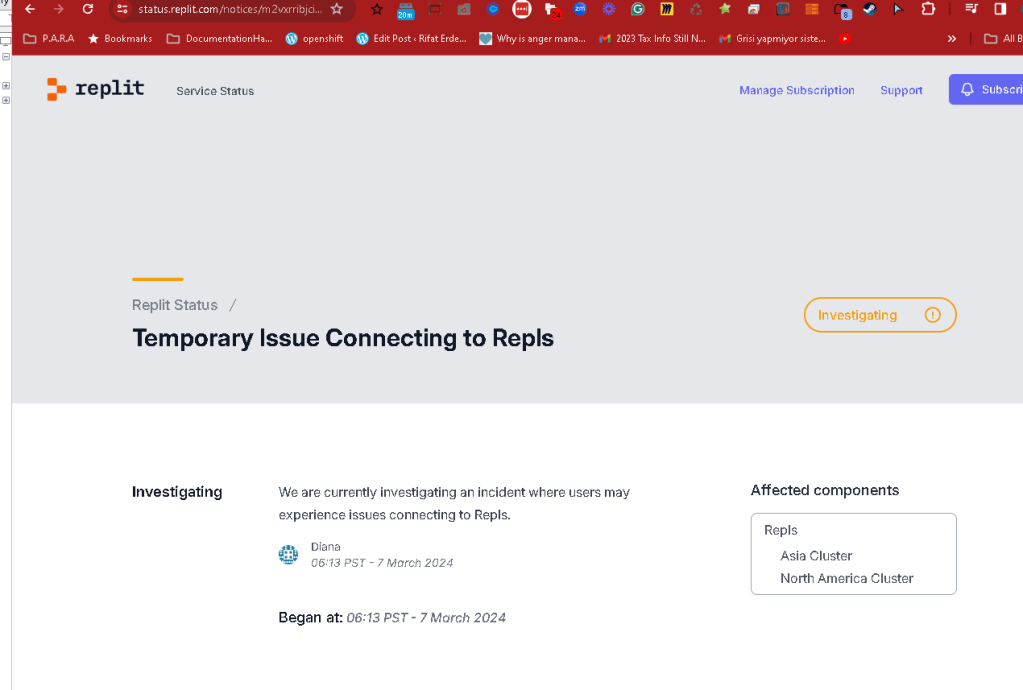The width and height of the screenshot is (1023, 690).
Task: Click the LastPass extension icon
Action: tap(522, 9)
